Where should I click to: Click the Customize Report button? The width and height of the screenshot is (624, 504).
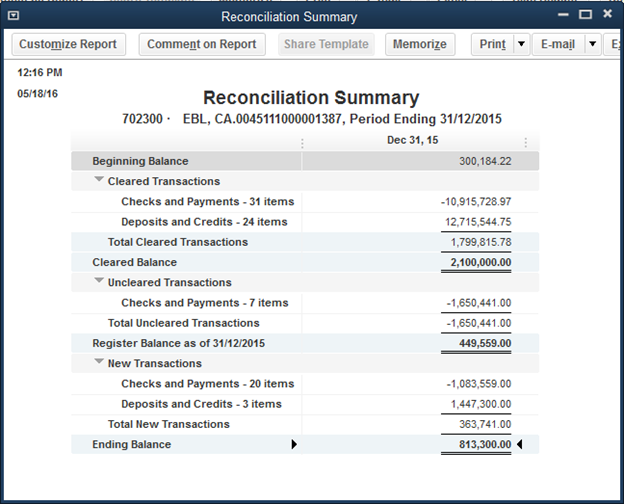pos(68,44)
